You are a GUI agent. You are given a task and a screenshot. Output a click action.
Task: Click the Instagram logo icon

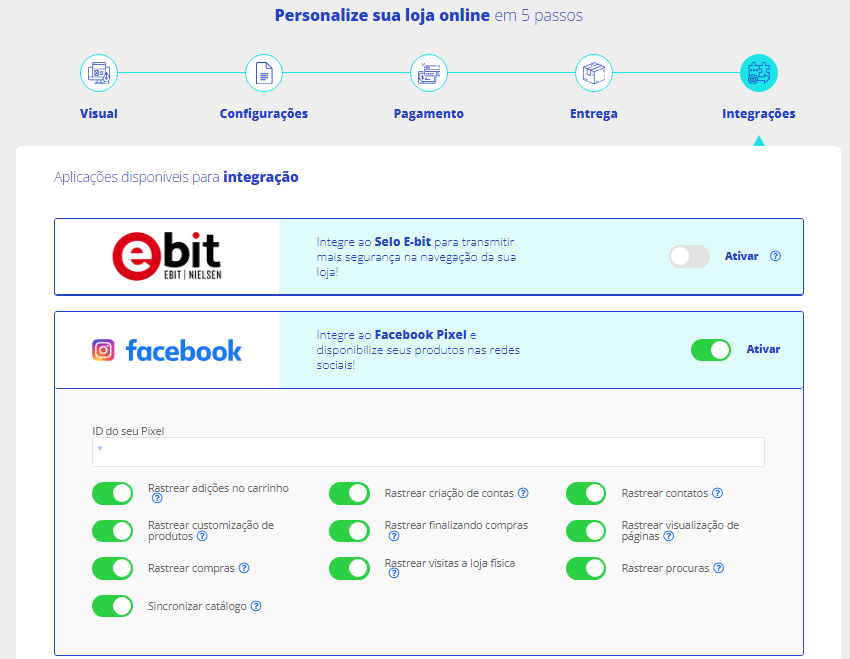[103, 350]
